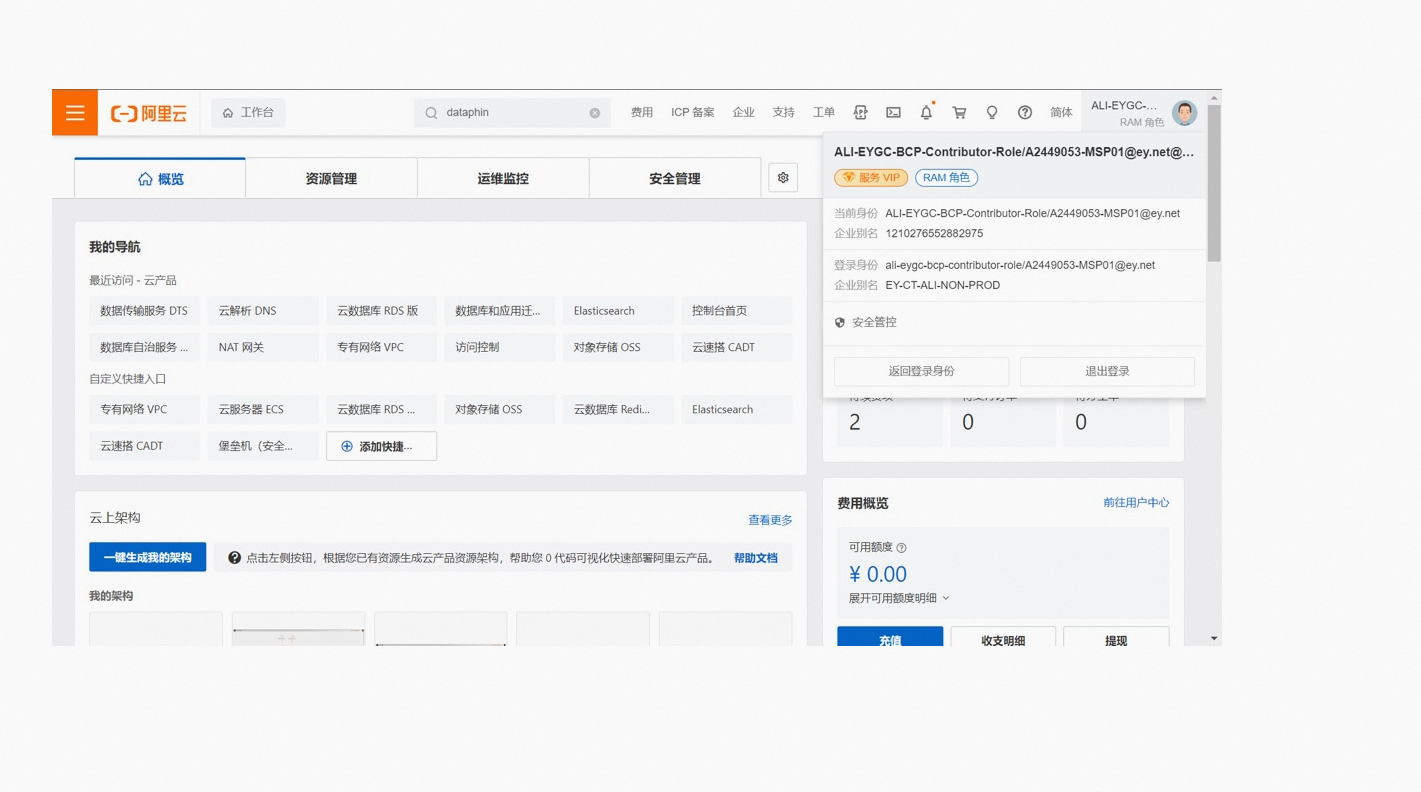Open the 工单 menu
The image size is (1421, 792).
click(824, 113)
